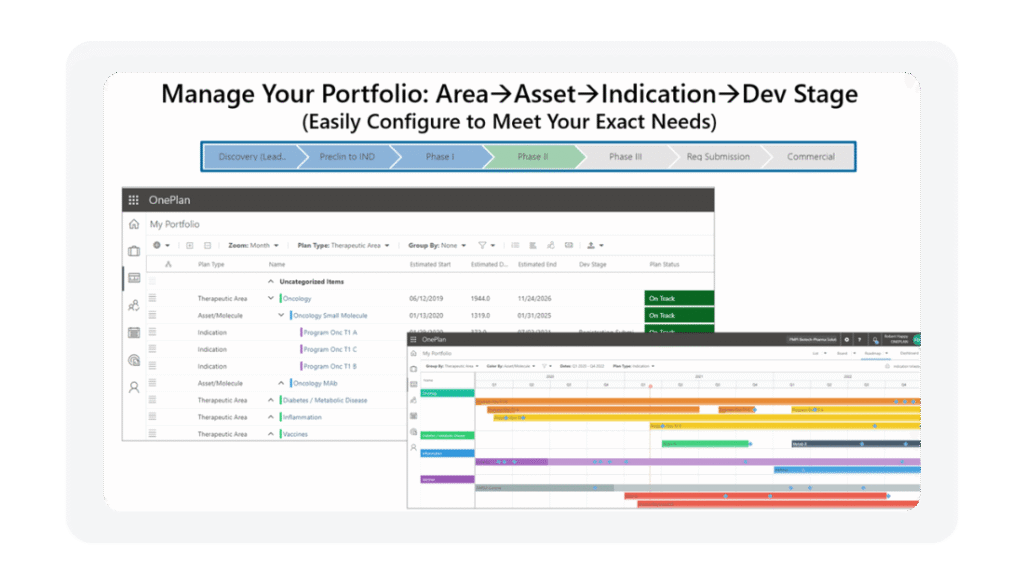The width and height of the screenshot is (1024, 584).
Task: Go to Home in the sidebar
Action: 134,224
